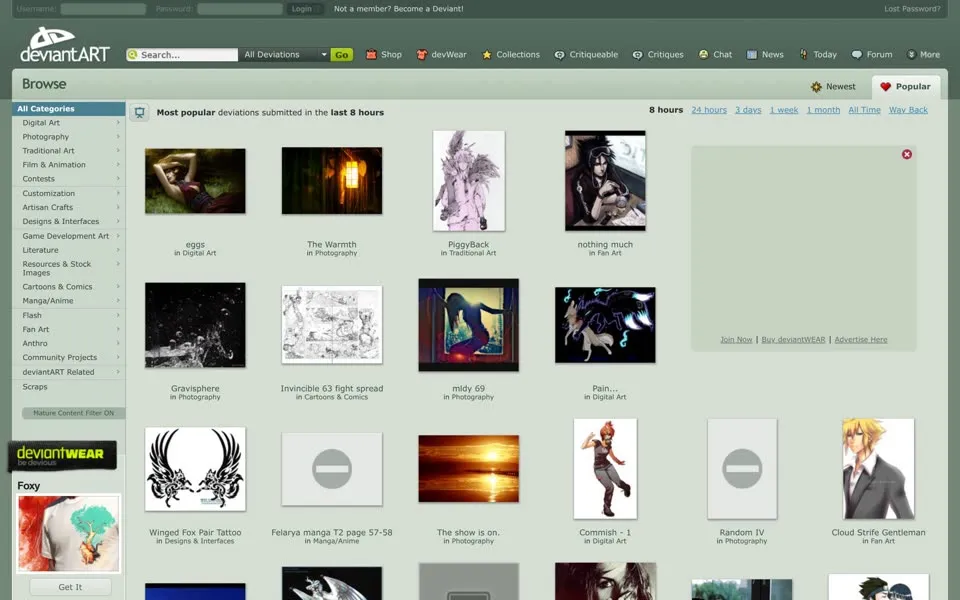Click the Newest gear icon
This screenshot has width=960, height=600.
click(816, 87)
